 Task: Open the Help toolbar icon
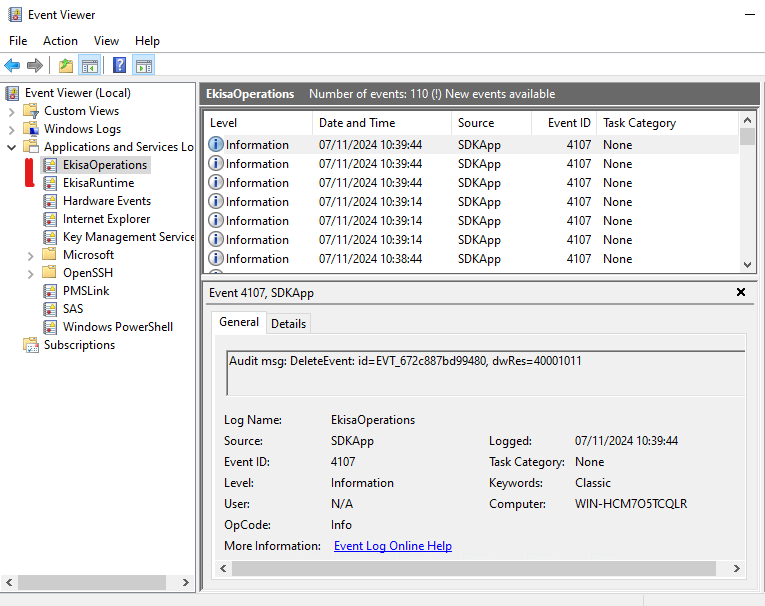119,66
